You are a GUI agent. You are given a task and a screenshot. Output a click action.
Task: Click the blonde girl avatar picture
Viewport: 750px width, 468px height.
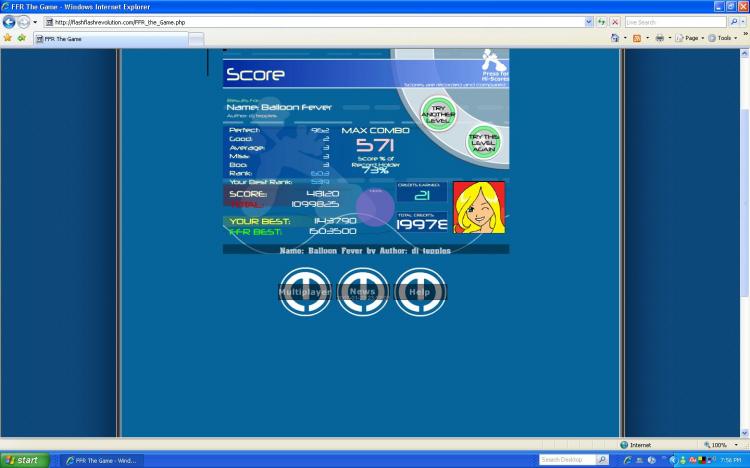tap(479, 207)
